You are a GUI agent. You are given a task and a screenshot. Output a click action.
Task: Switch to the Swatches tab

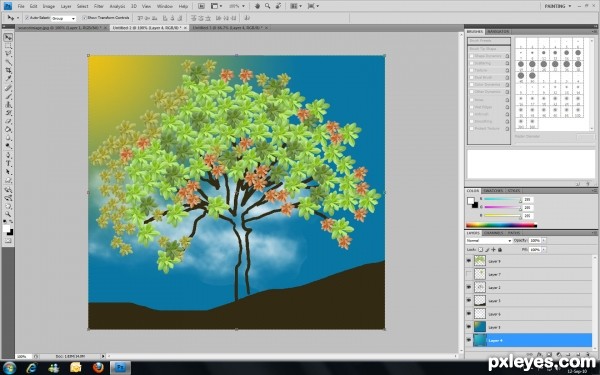pyautogui.click(x=493, y=191)
